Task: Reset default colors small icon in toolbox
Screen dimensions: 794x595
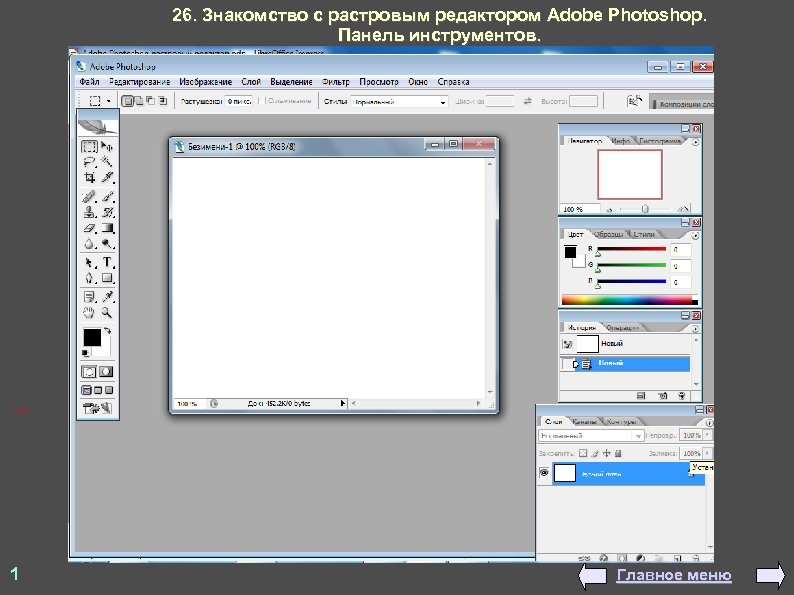Action: pyautogui.click(x=86, y=353)
